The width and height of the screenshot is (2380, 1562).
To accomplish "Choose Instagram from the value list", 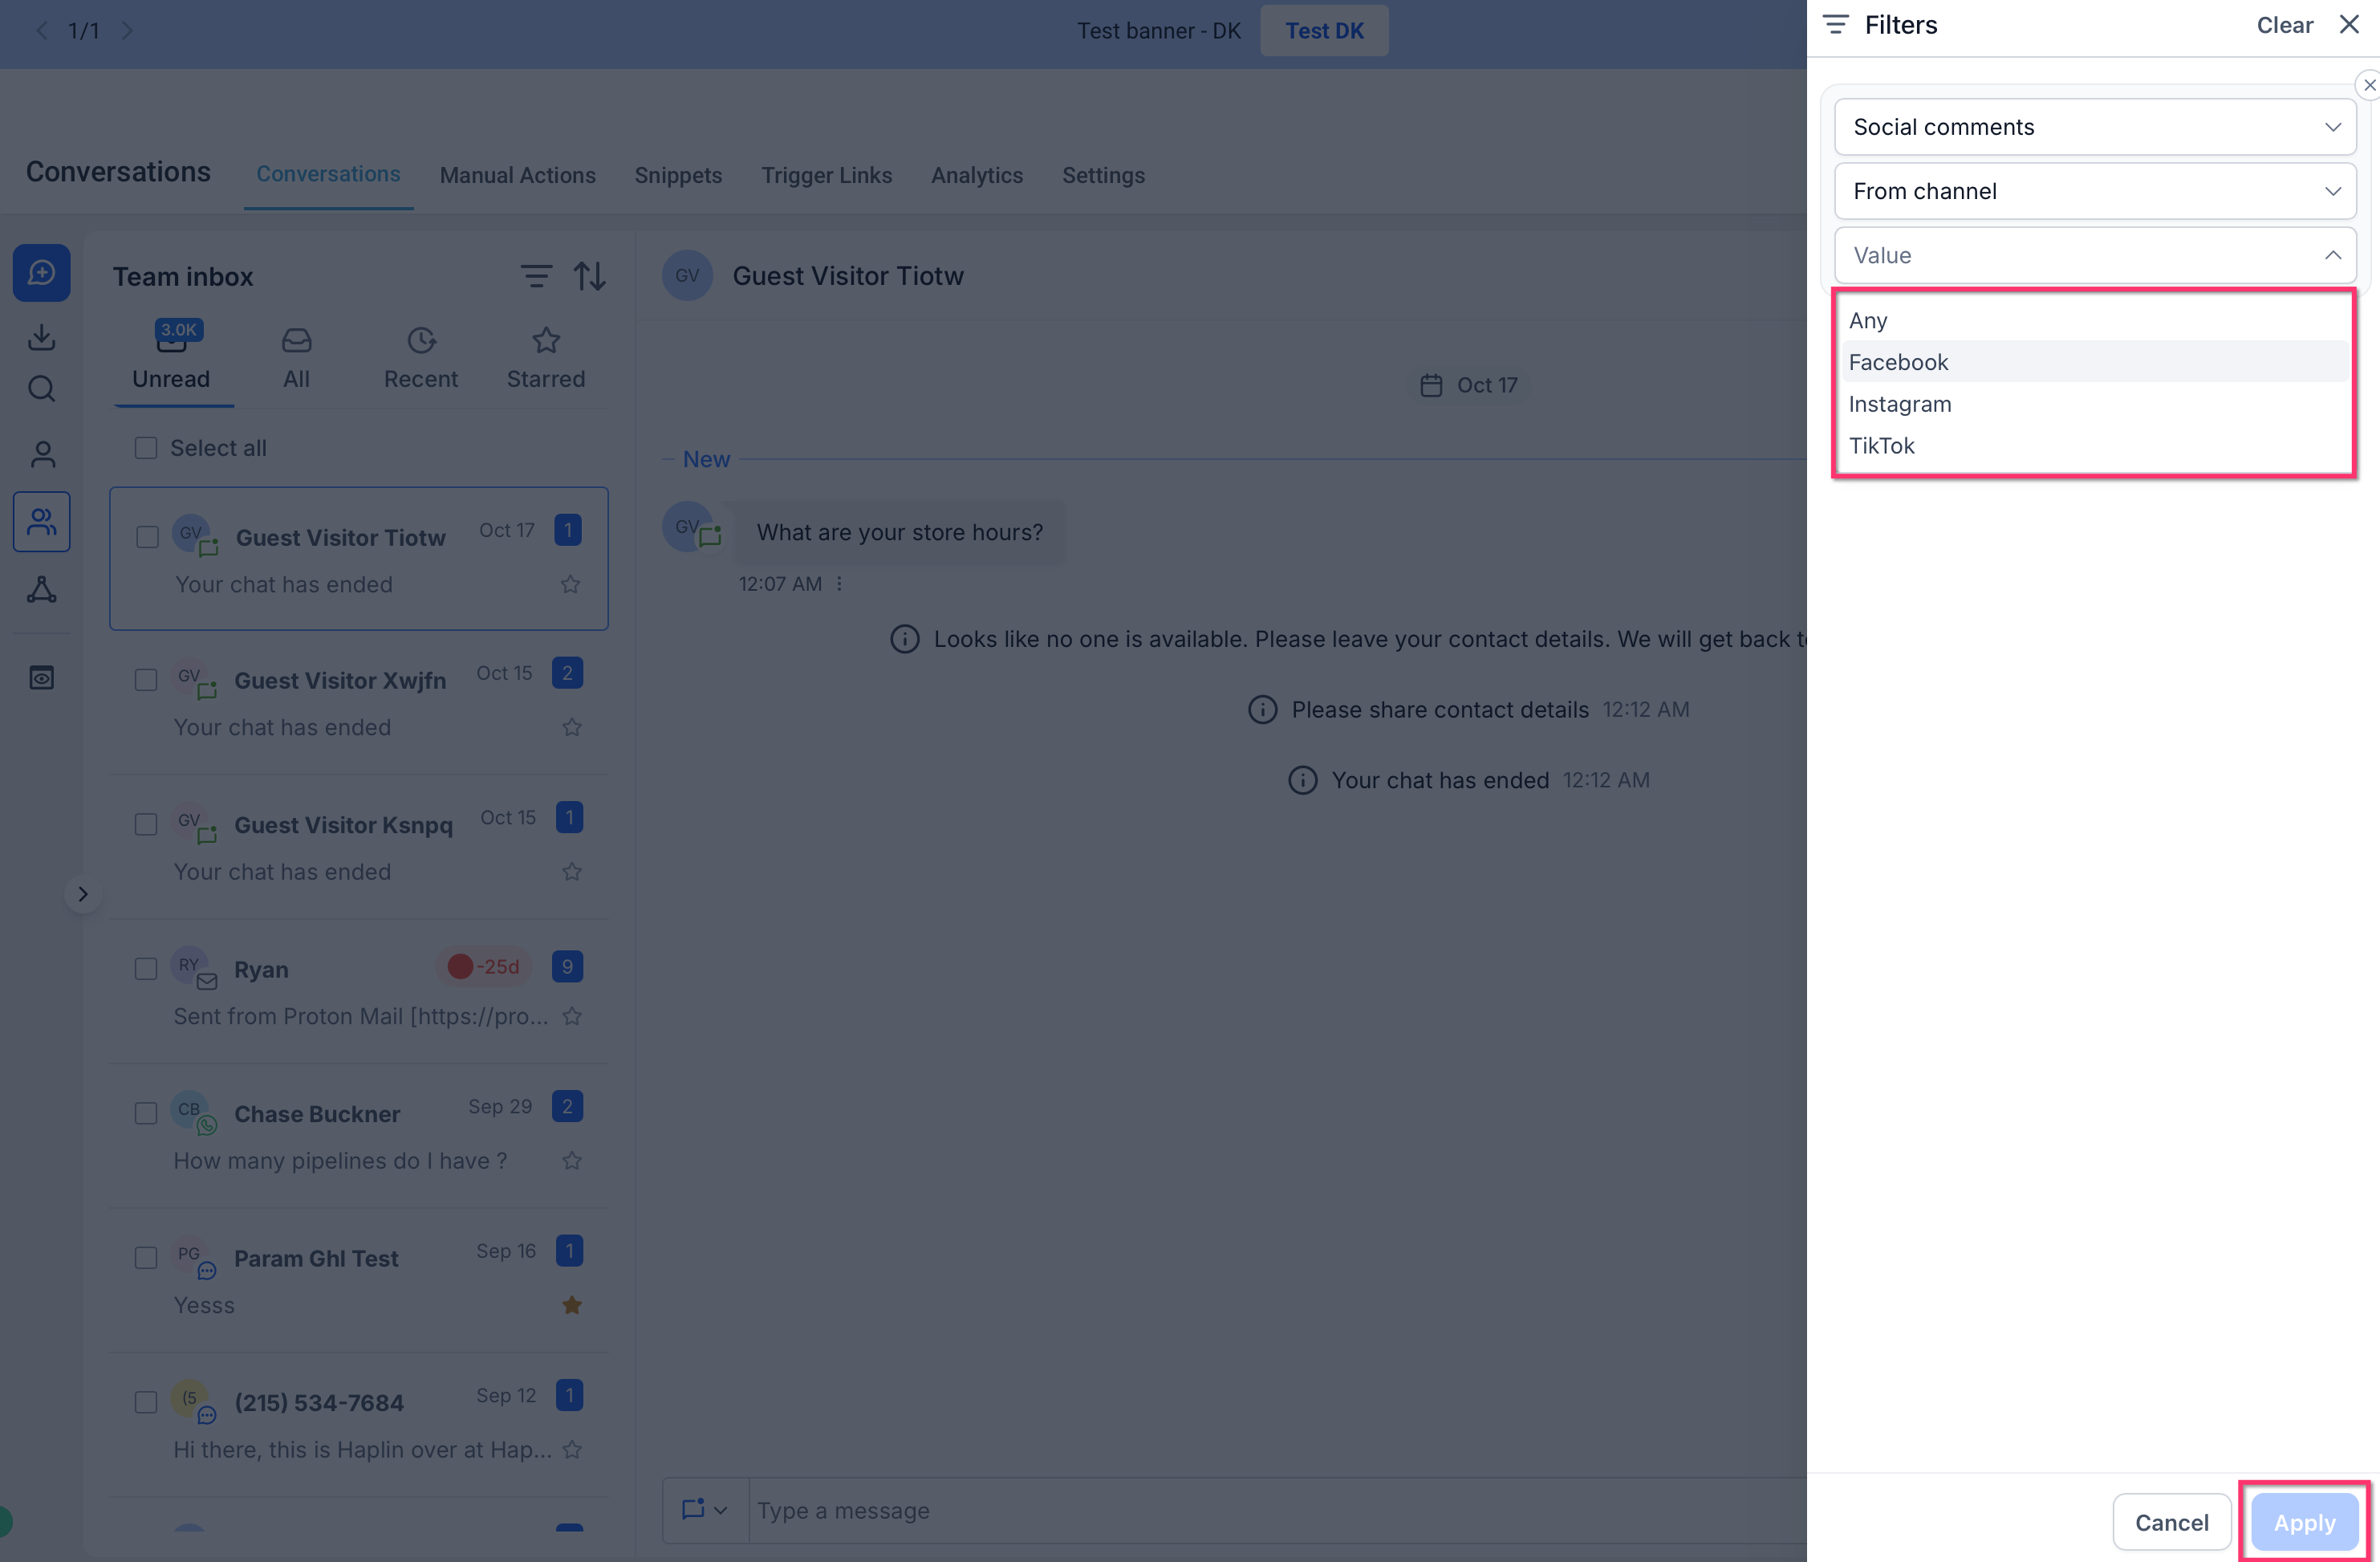I will 2095,404.
